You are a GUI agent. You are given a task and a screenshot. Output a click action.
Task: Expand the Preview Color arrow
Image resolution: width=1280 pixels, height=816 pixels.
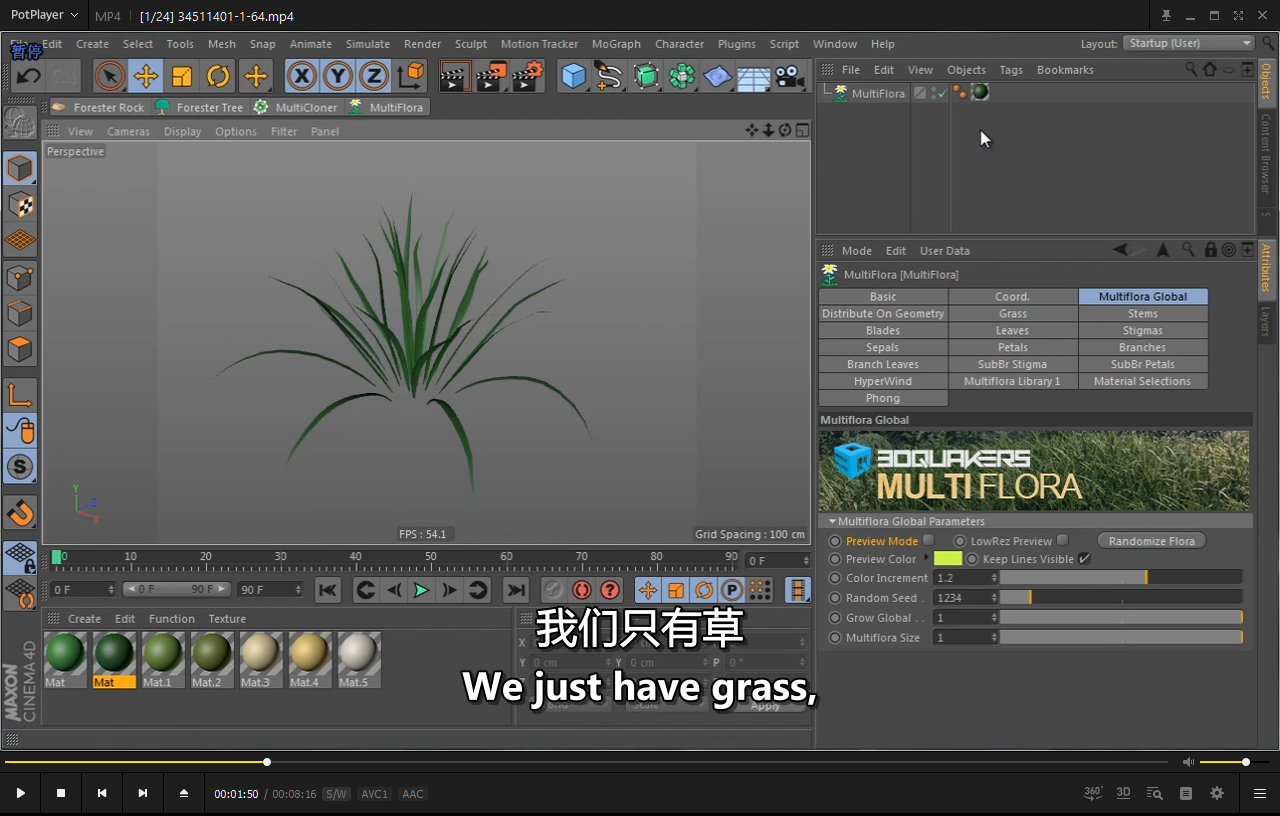pos(926,559)
